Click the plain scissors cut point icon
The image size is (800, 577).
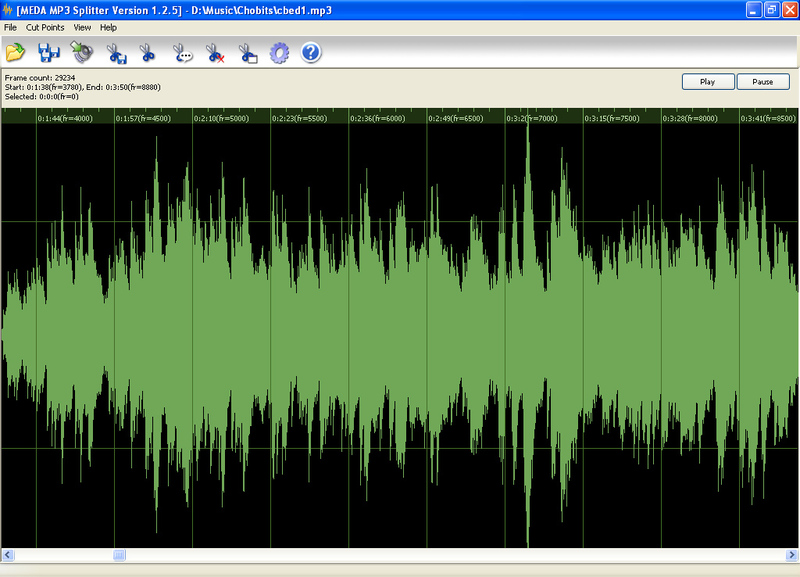147,53
